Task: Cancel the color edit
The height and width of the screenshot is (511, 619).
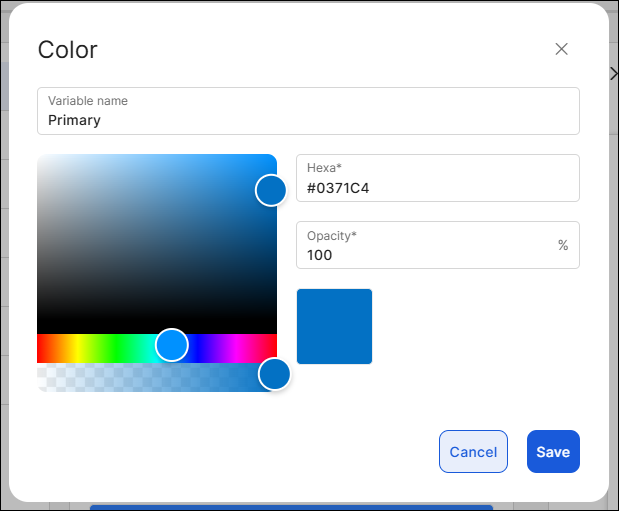Action: click(473, 451)
